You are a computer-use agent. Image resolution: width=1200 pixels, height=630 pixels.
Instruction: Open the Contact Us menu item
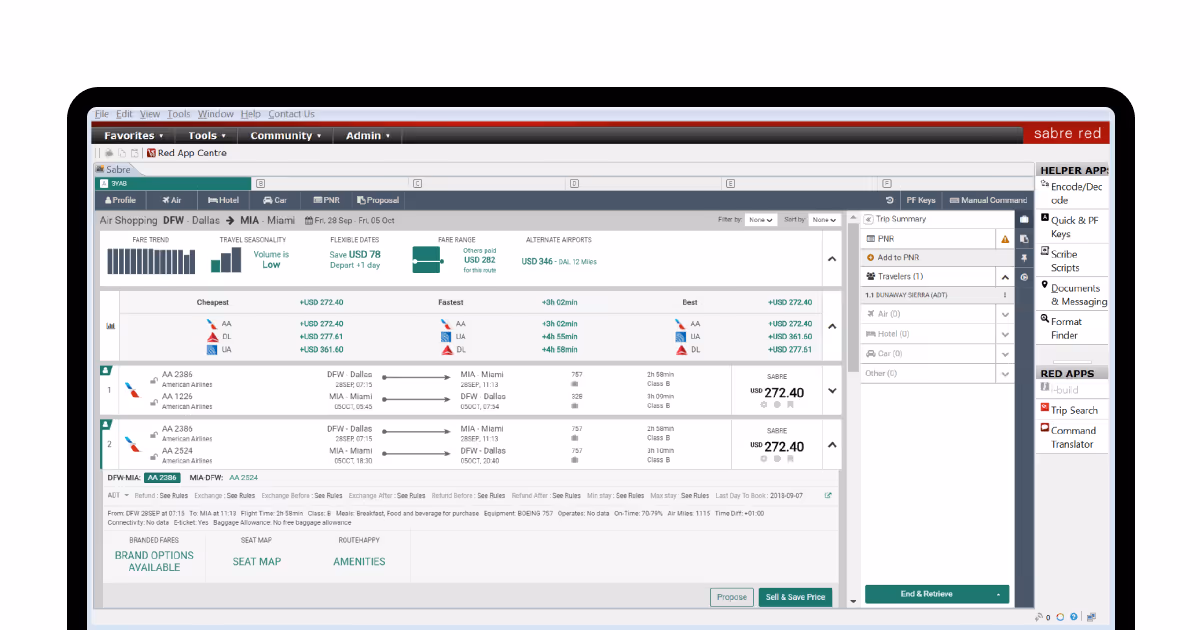[x=291, y=114]
